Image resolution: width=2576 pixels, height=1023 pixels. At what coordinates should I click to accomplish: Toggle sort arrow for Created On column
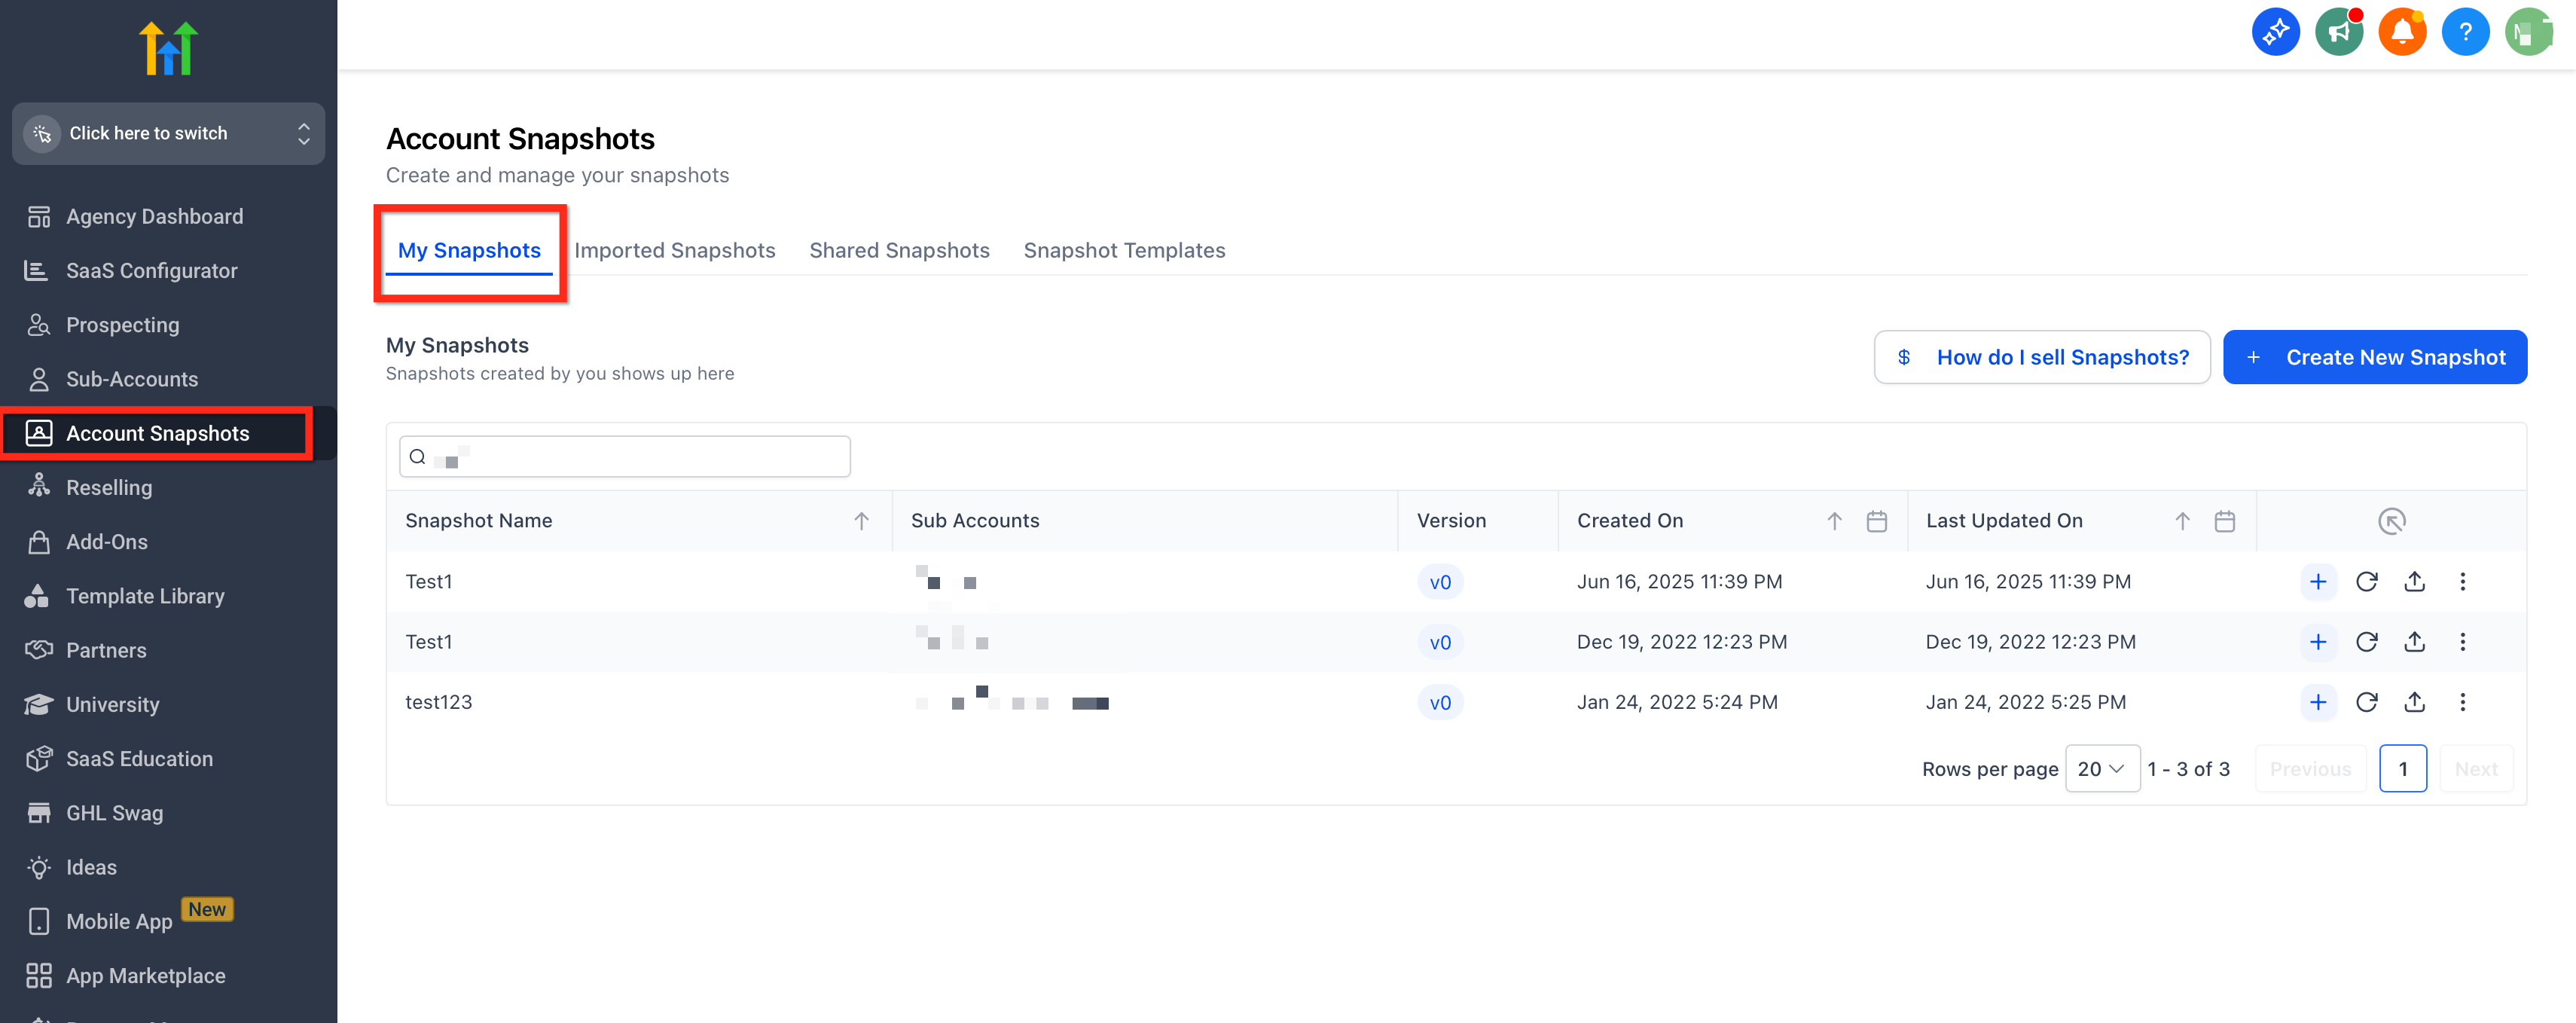pos(1834,521)
